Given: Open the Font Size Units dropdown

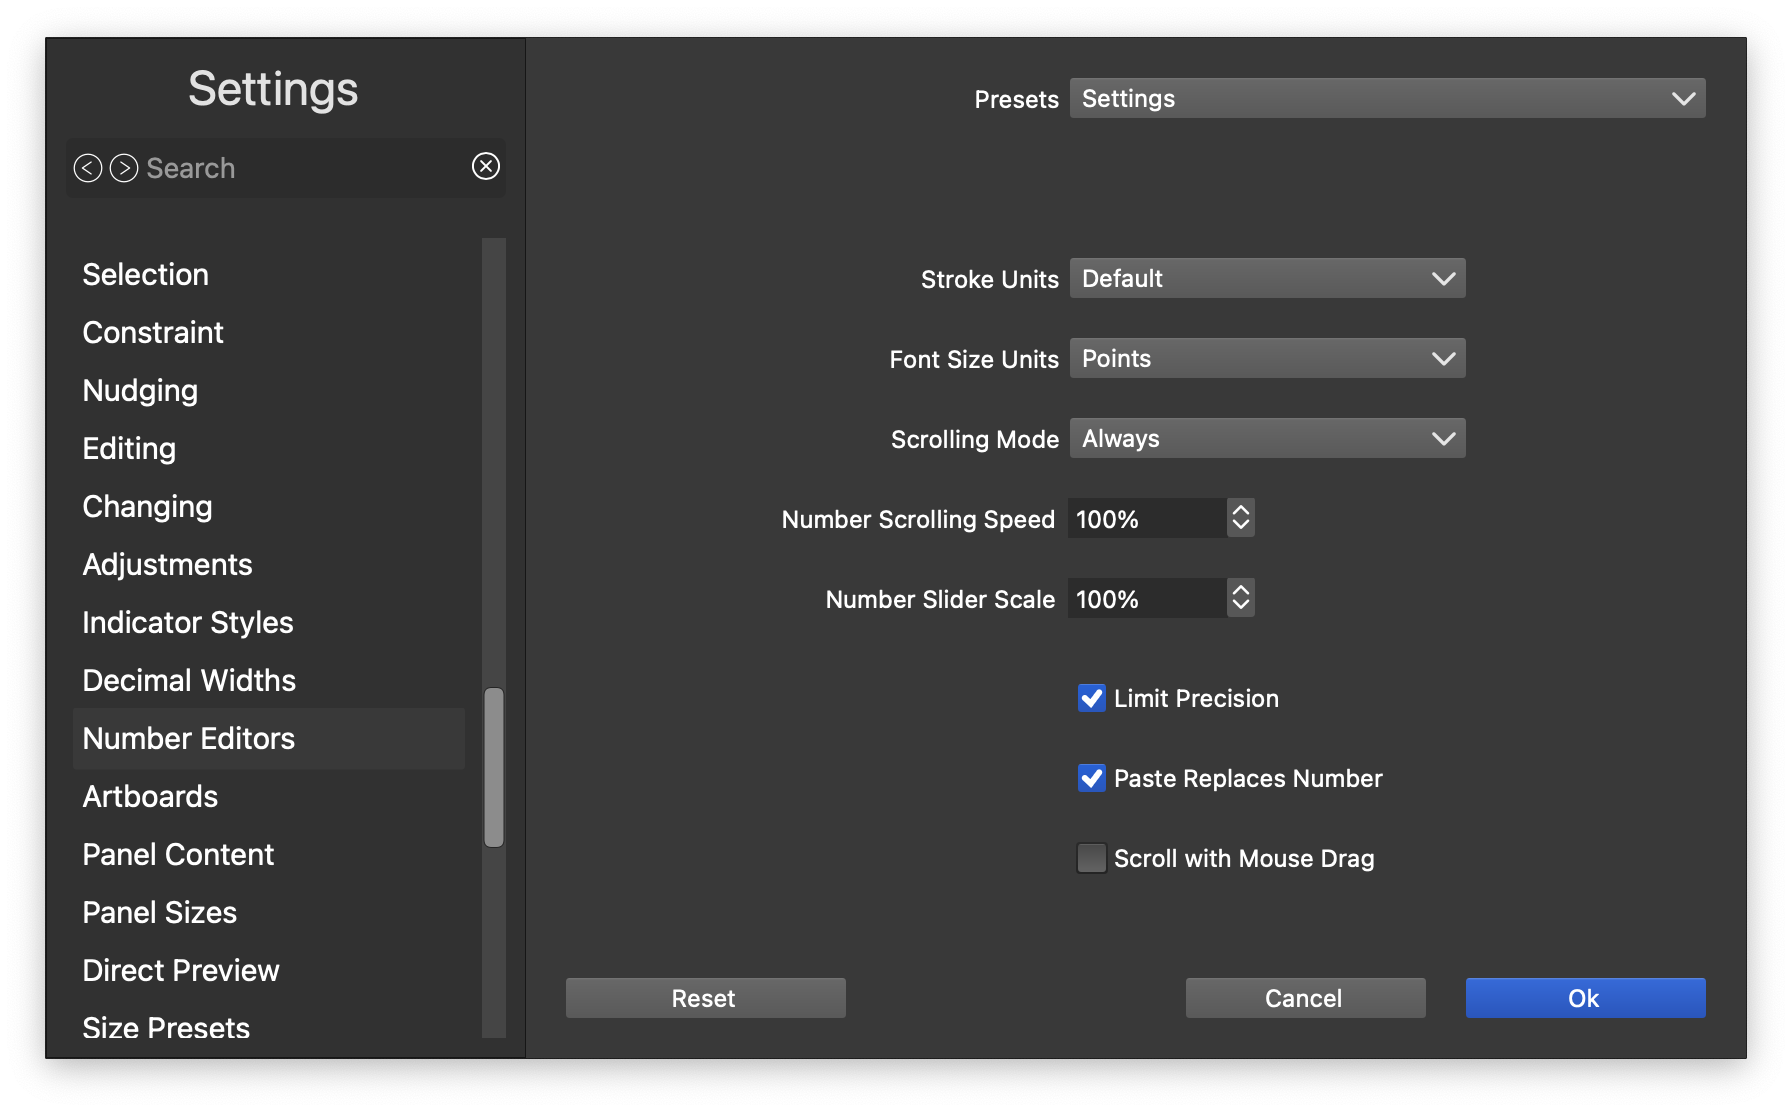Looking at the screenshot, I should [x=1267, y=358].
